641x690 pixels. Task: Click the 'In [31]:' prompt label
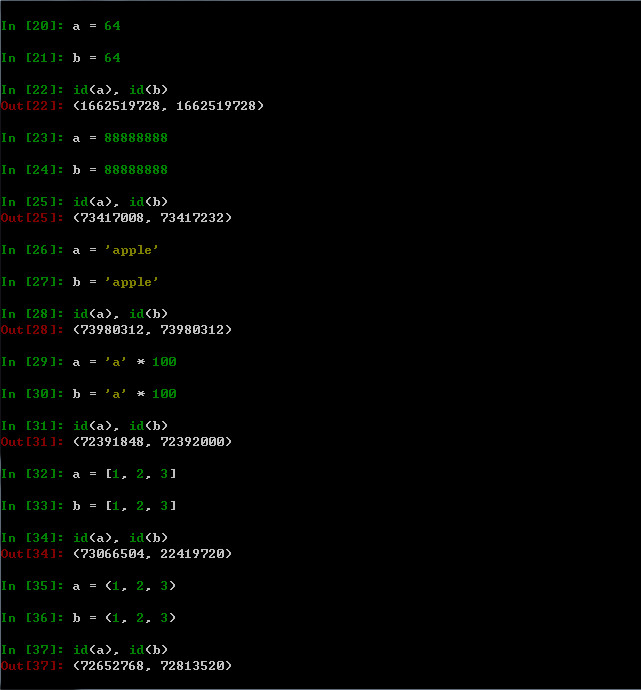click(32, 426)
